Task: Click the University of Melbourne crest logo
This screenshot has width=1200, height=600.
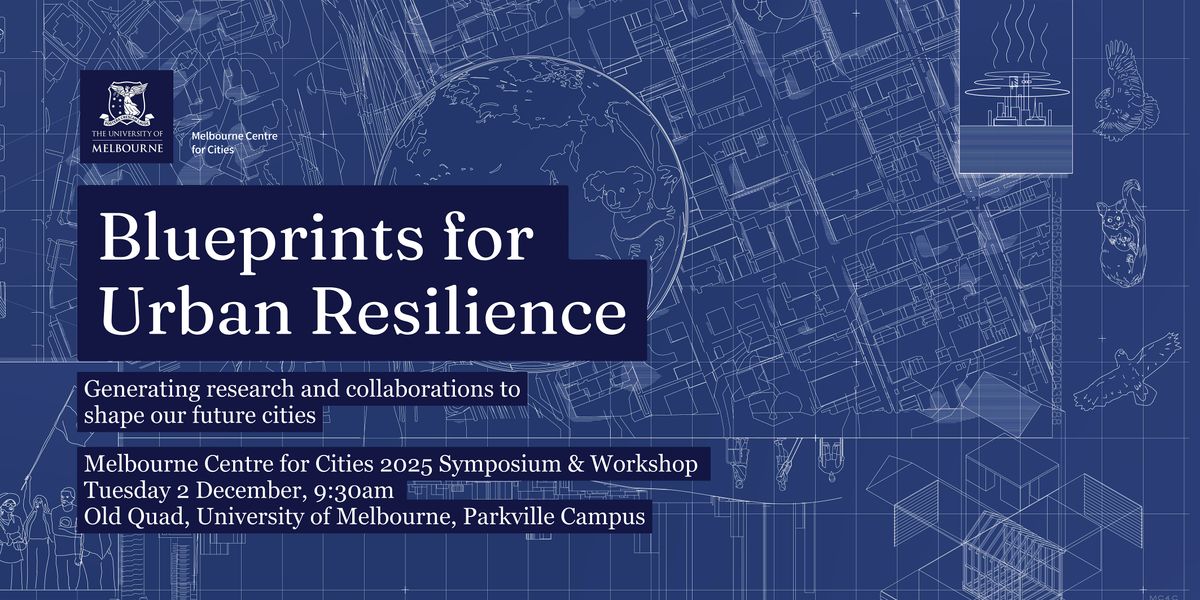Action: 126,113
